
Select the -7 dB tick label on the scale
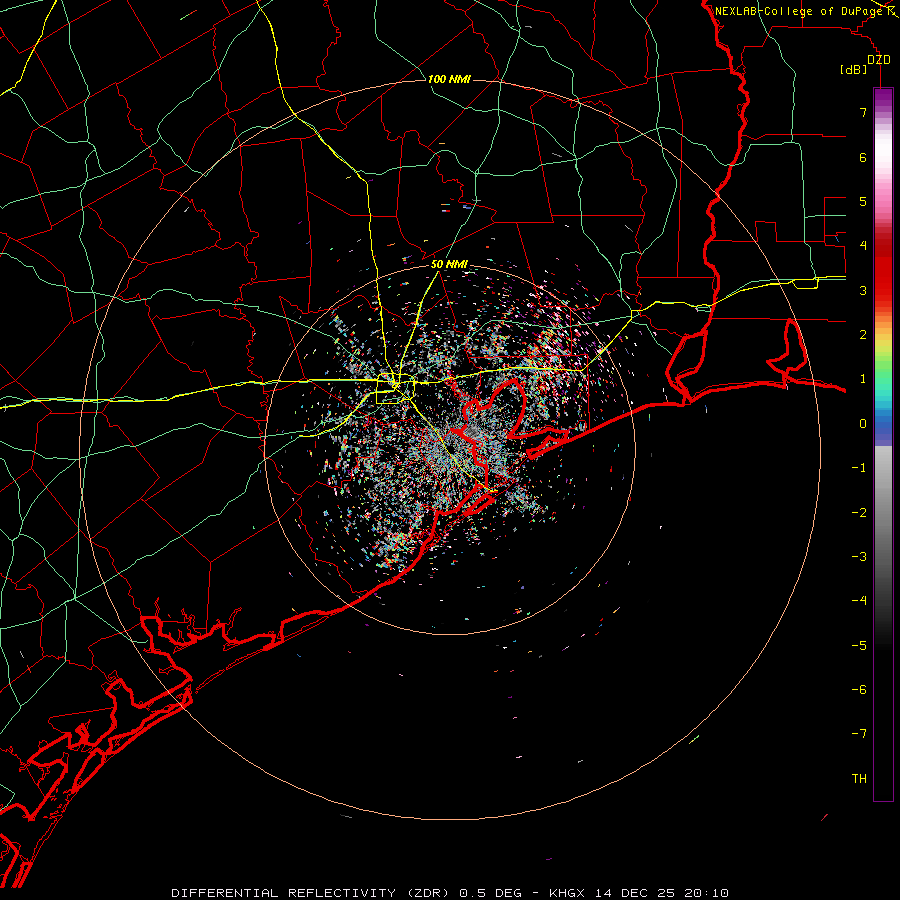click(859, 734)
